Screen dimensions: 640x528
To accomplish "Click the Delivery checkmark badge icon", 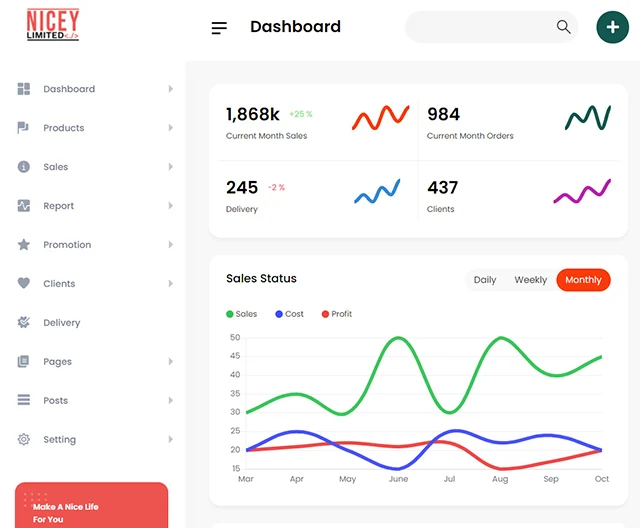I will click(x=24, y=322).
